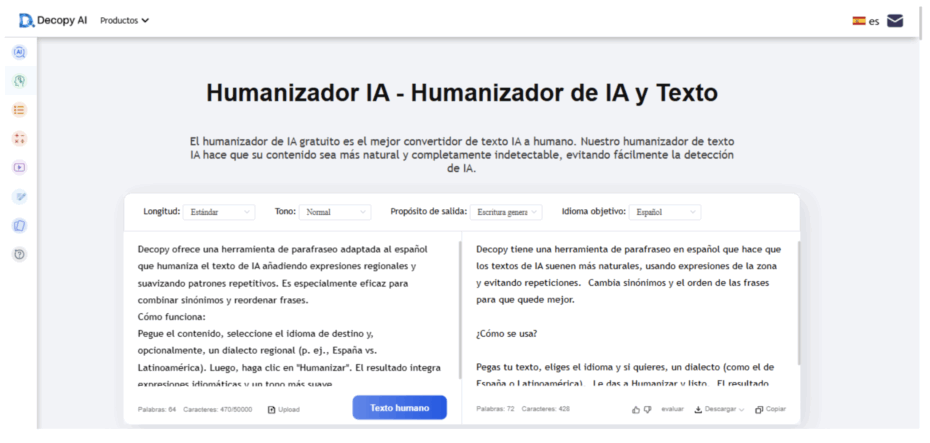This screenshot has width=930, height=443.
Task: Click inside the right output text area
Action: pos(632,314)
